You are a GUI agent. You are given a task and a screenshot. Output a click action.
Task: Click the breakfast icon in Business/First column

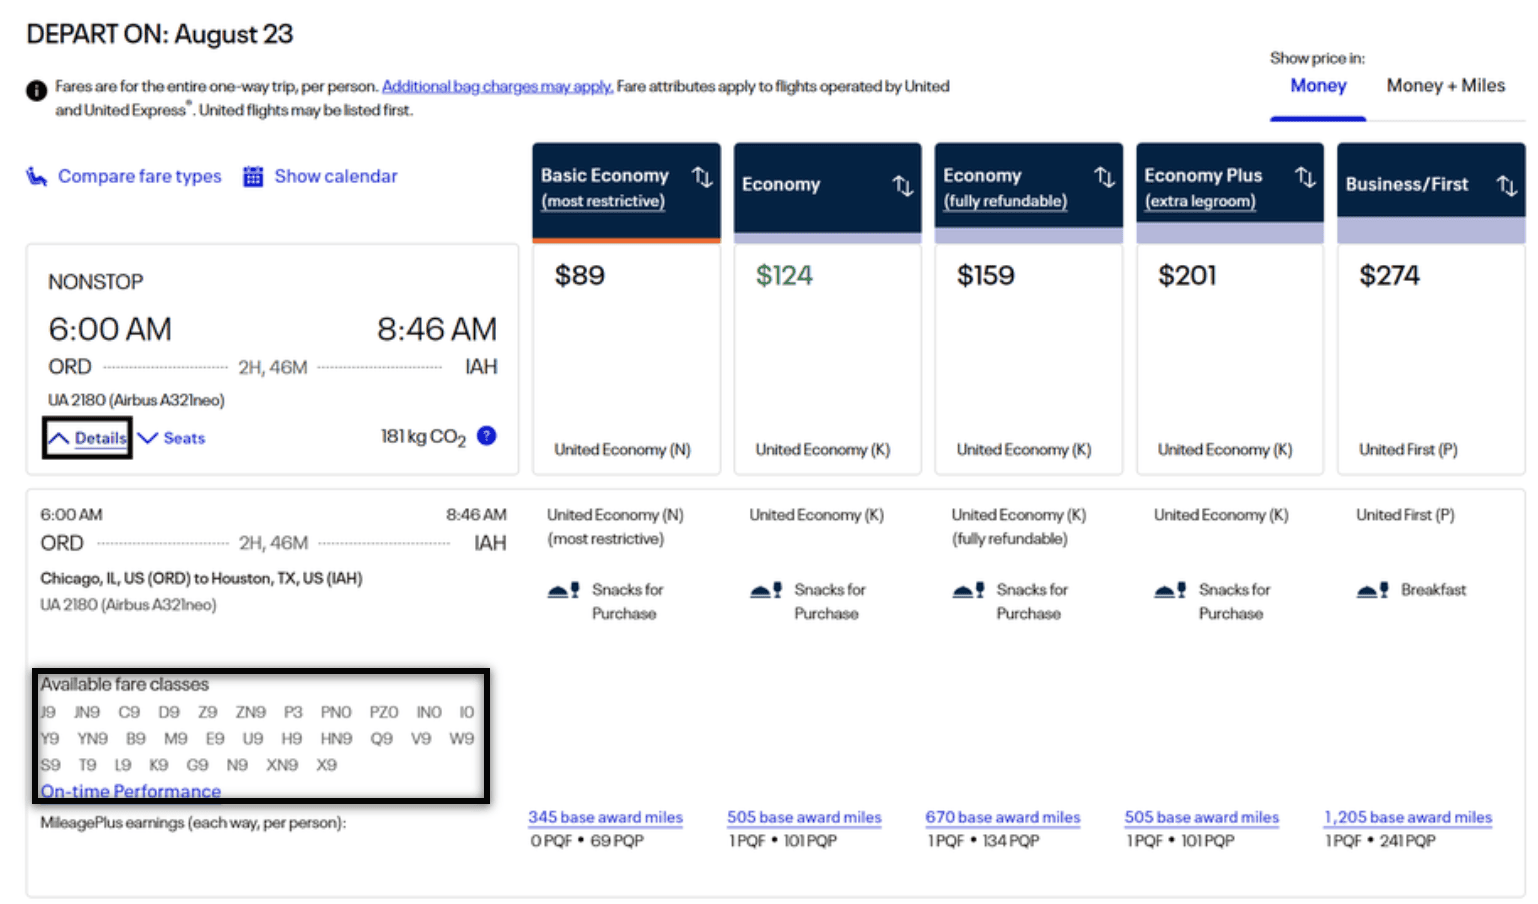click(x=1370, y=590)
